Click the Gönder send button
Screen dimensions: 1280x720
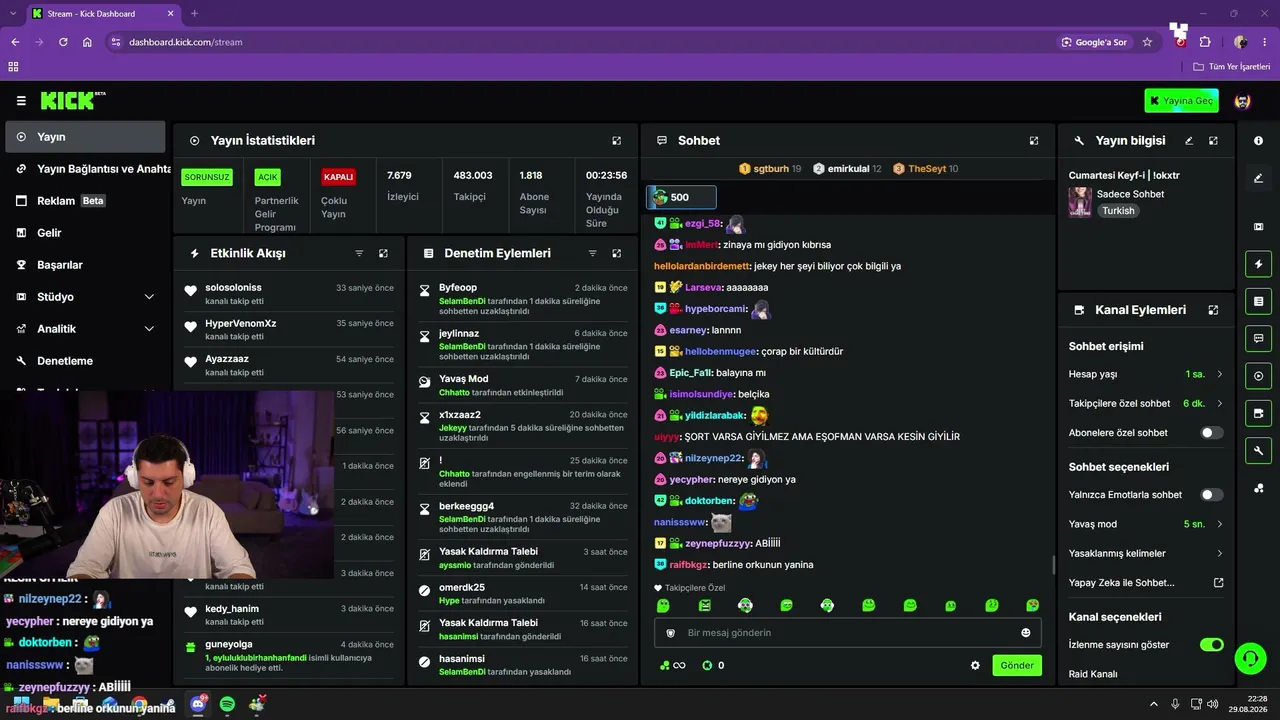pos(1017,666)
